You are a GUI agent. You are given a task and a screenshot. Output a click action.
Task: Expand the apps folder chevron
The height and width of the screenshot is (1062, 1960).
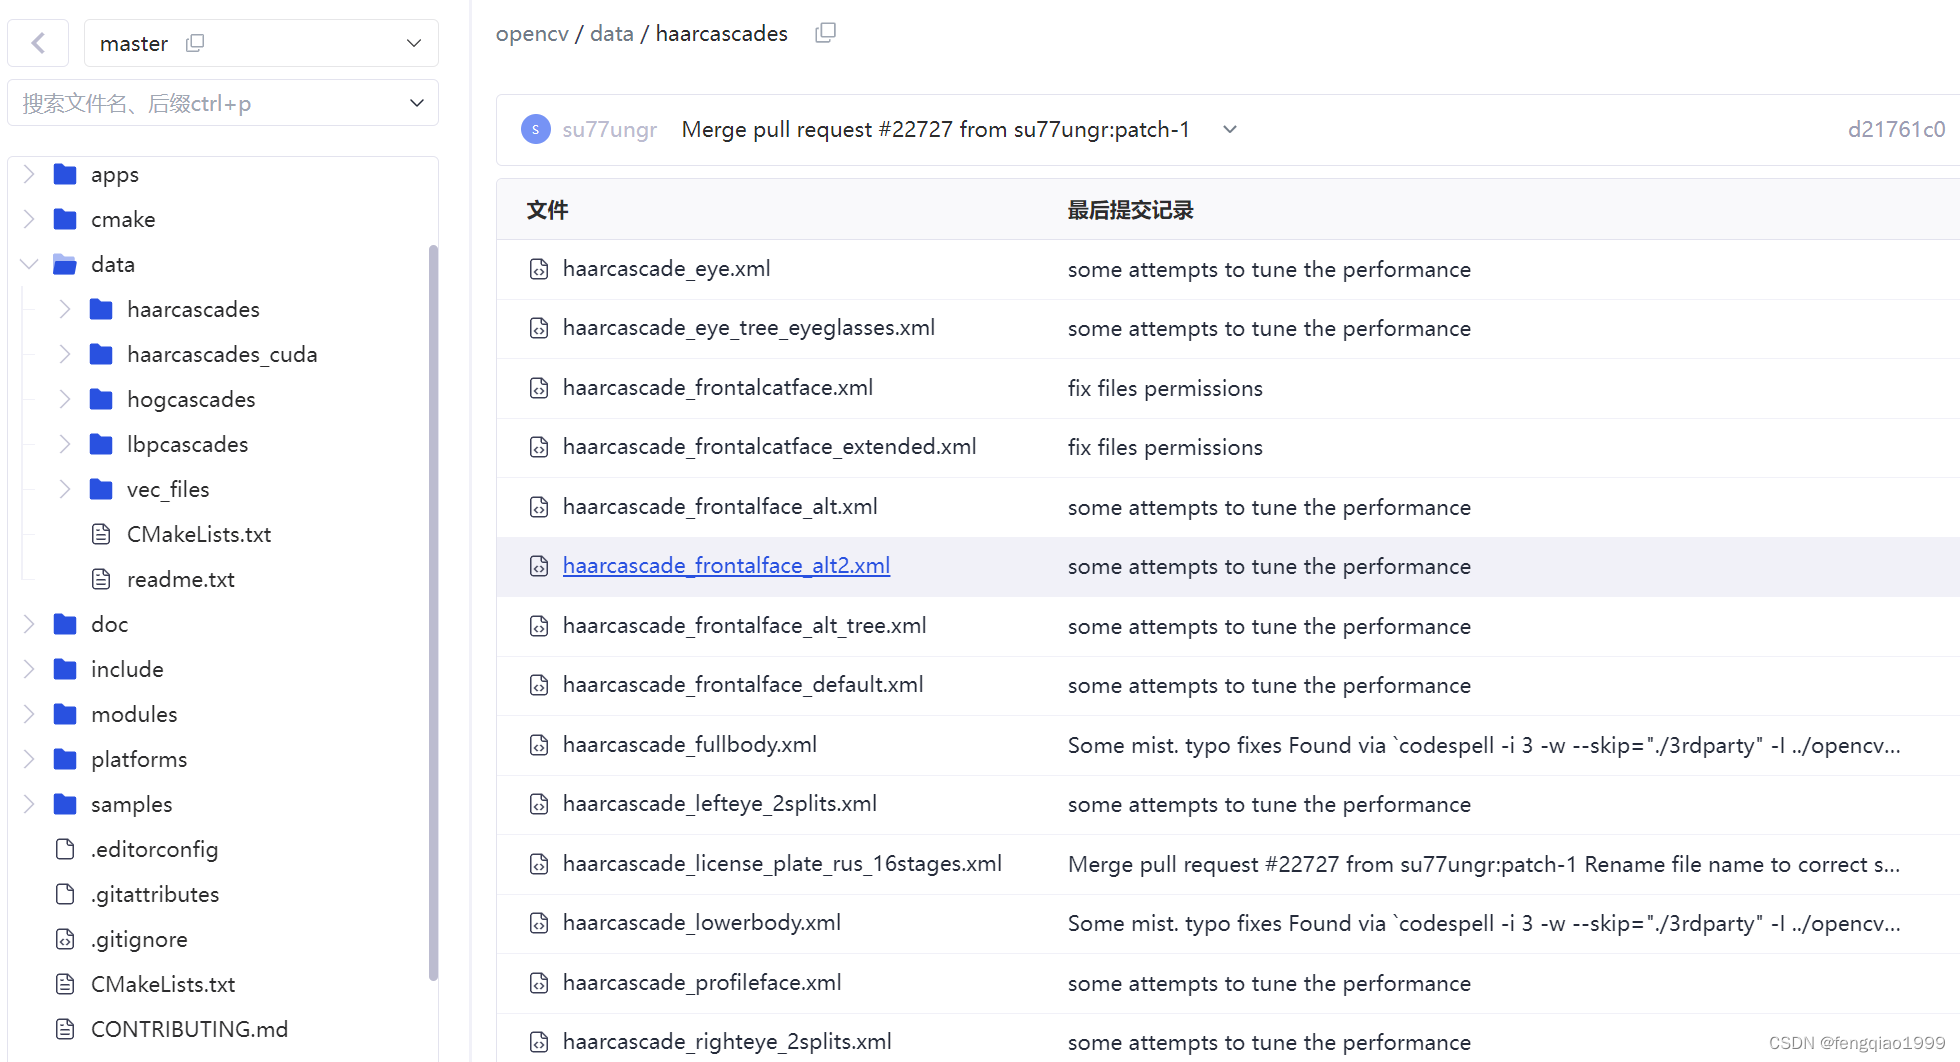[29, 174]
